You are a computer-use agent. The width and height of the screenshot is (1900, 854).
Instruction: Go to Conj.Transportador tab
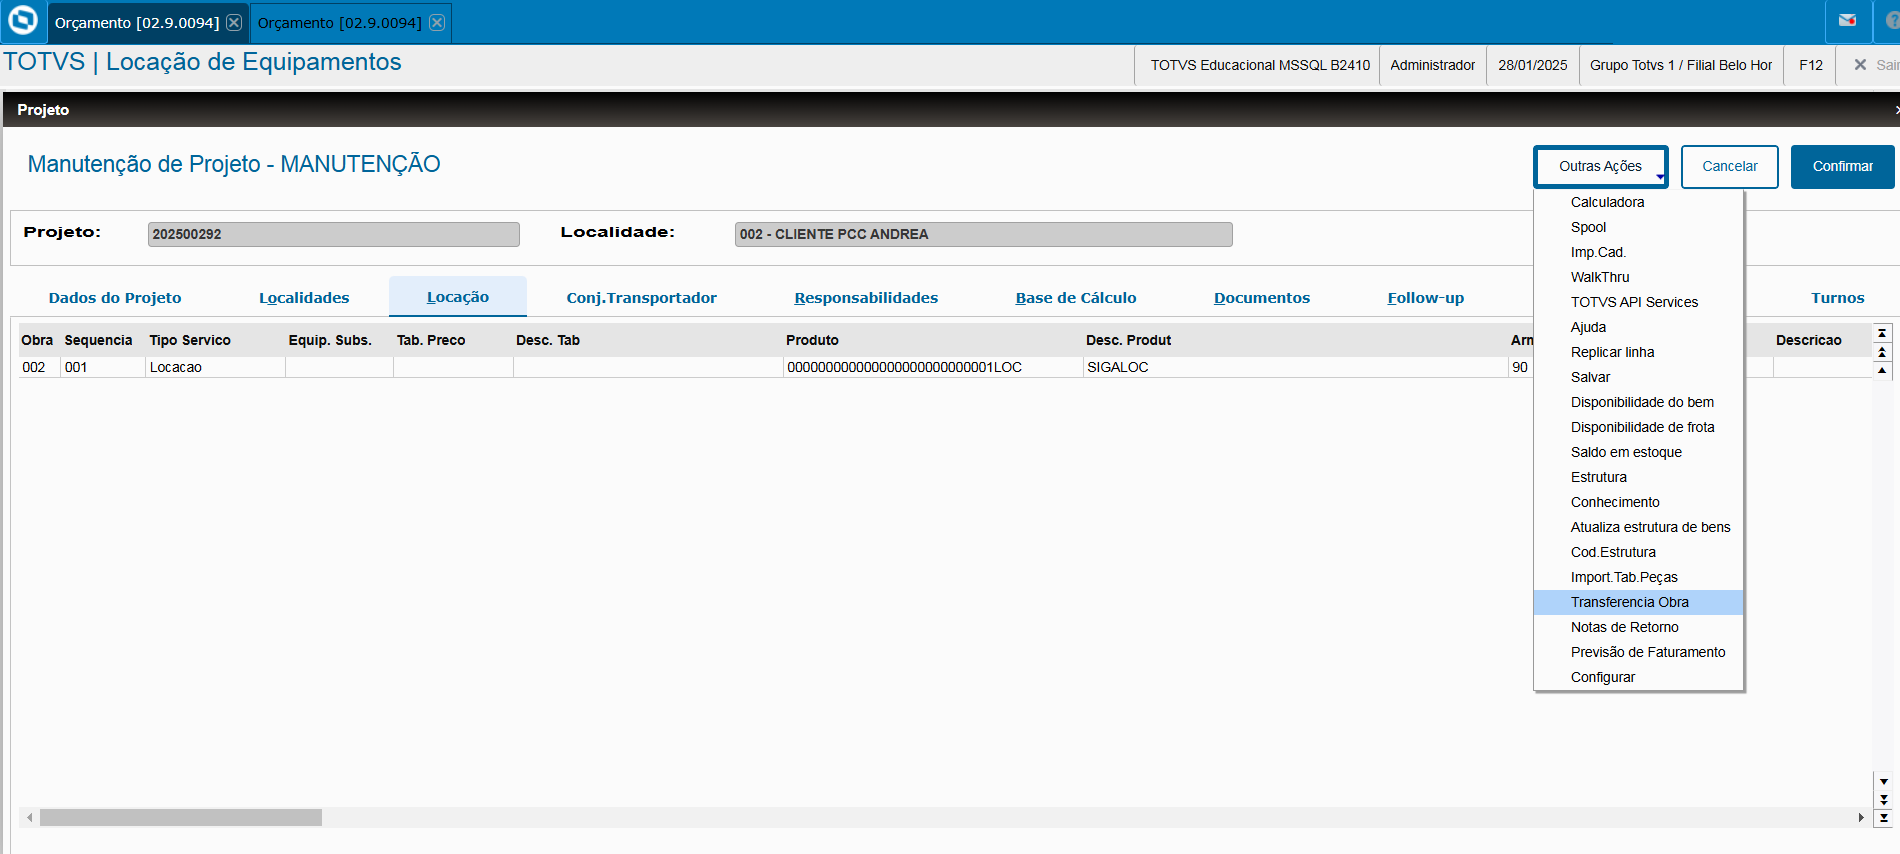pyautogui.click(x=641, y=298)
